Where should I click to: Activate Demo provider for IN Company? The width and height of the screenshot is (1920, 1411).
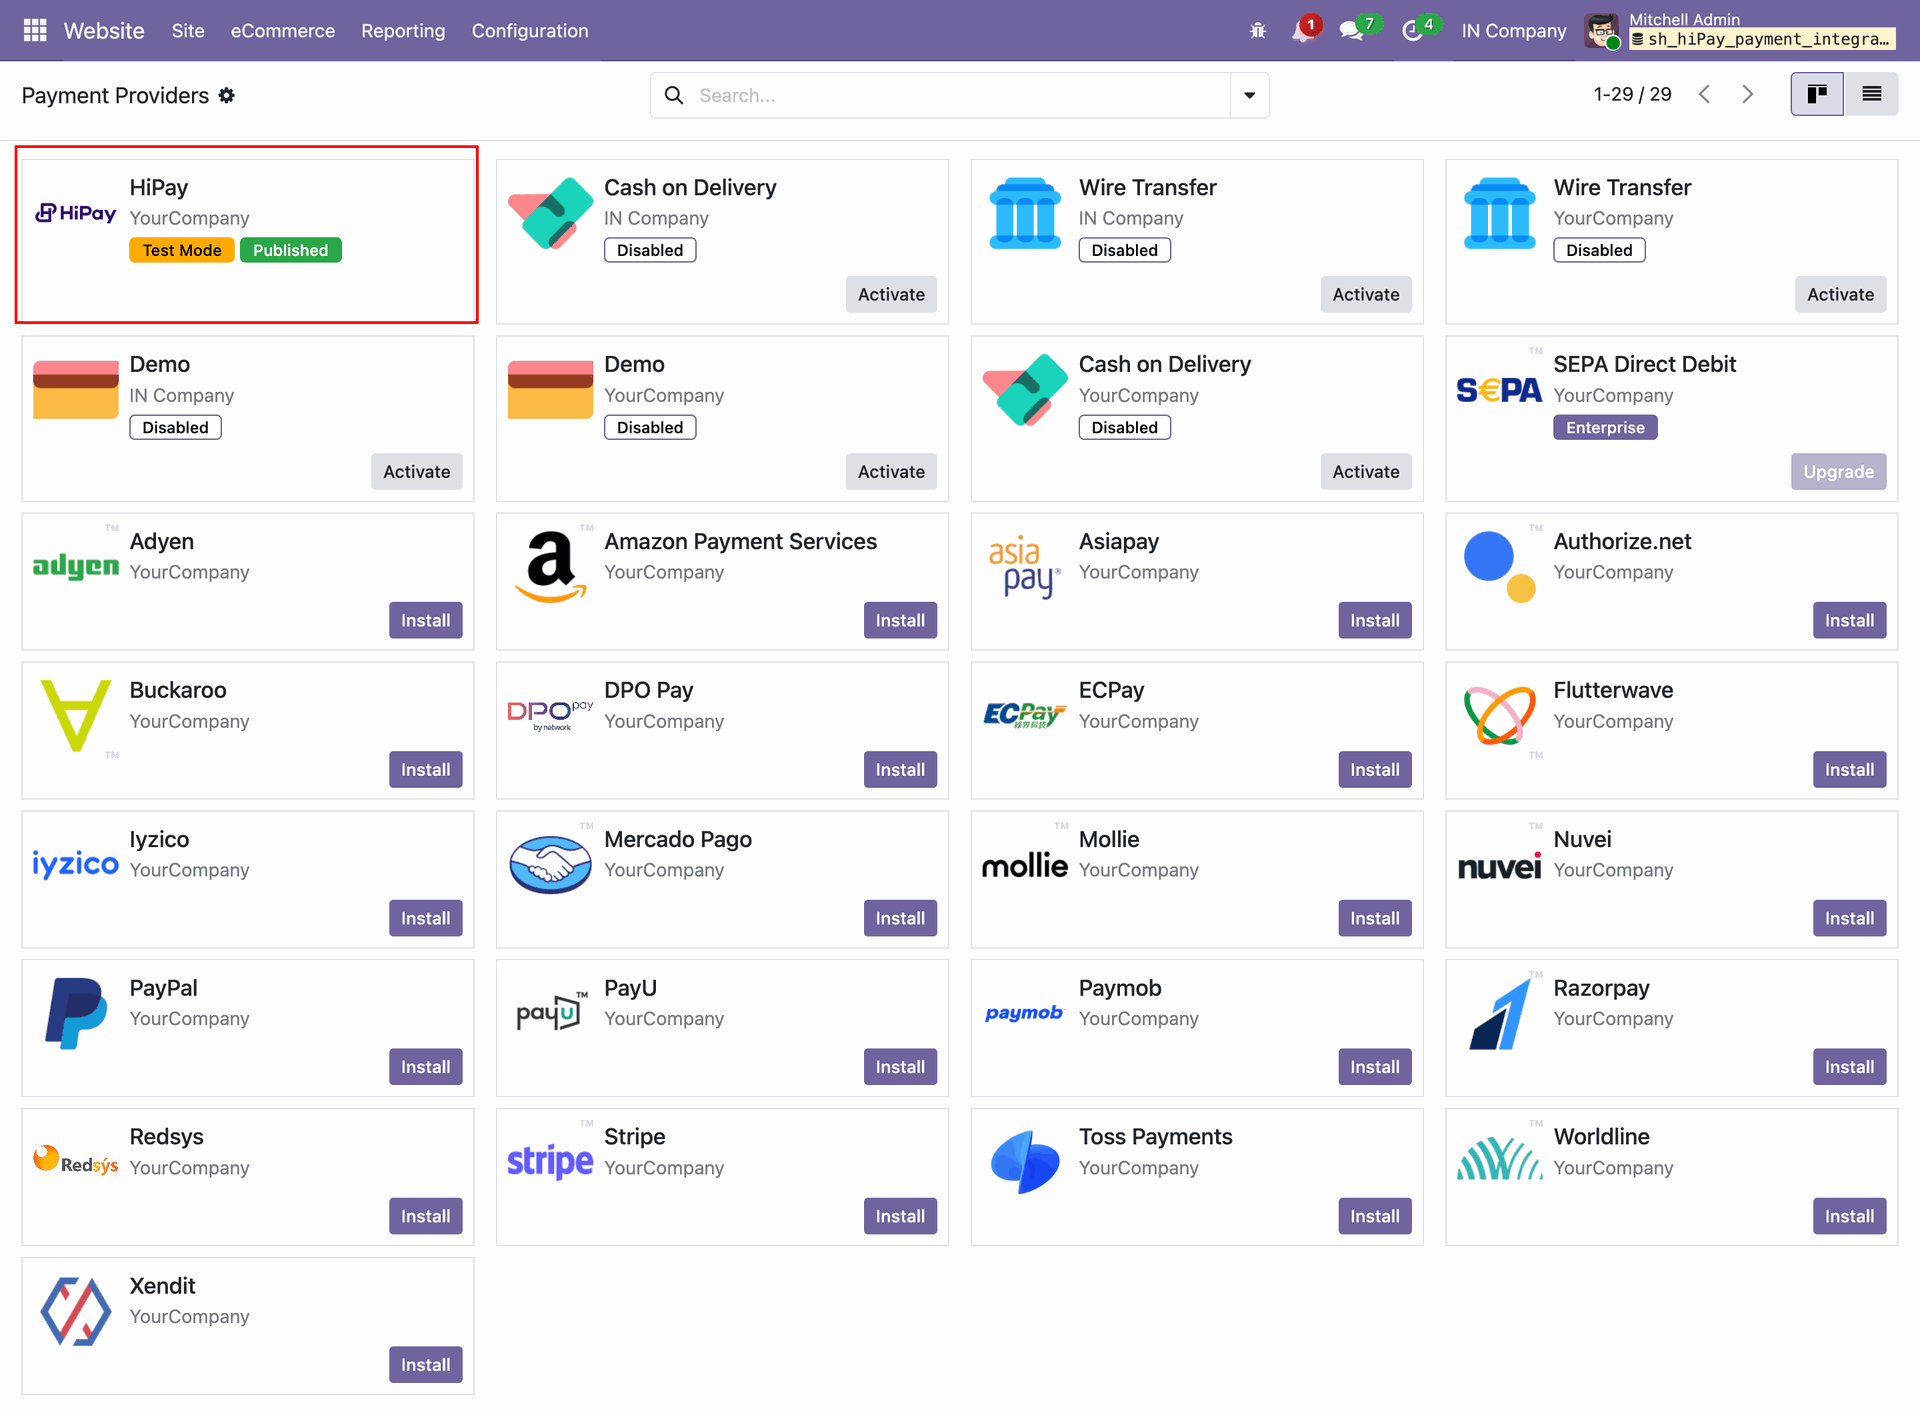(x=416, y=471)
